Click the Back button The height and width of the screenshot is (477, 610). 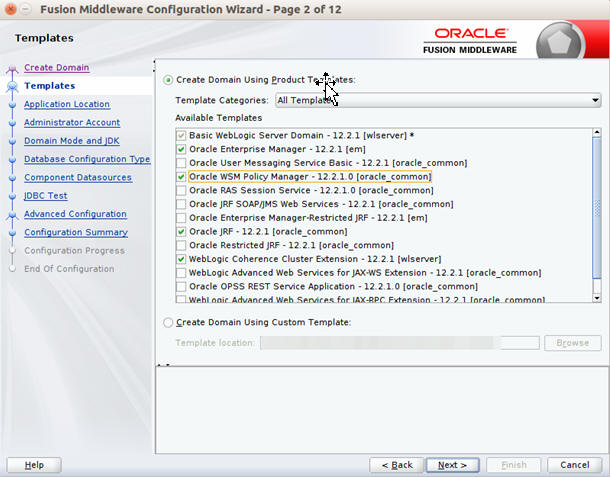click(397, 465)
